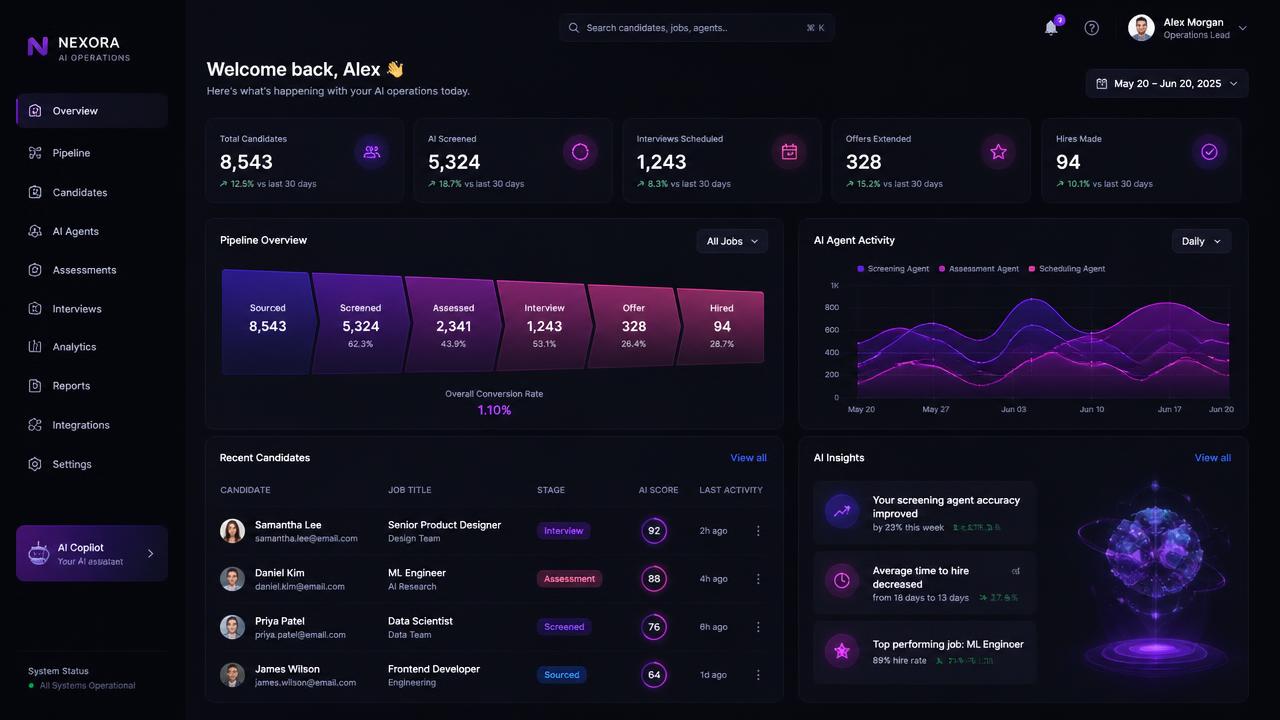Screen dimensions: 1280x720
Task: Click Samantha Lee's AI score 92 ring
Action: [x=654, y=531]
